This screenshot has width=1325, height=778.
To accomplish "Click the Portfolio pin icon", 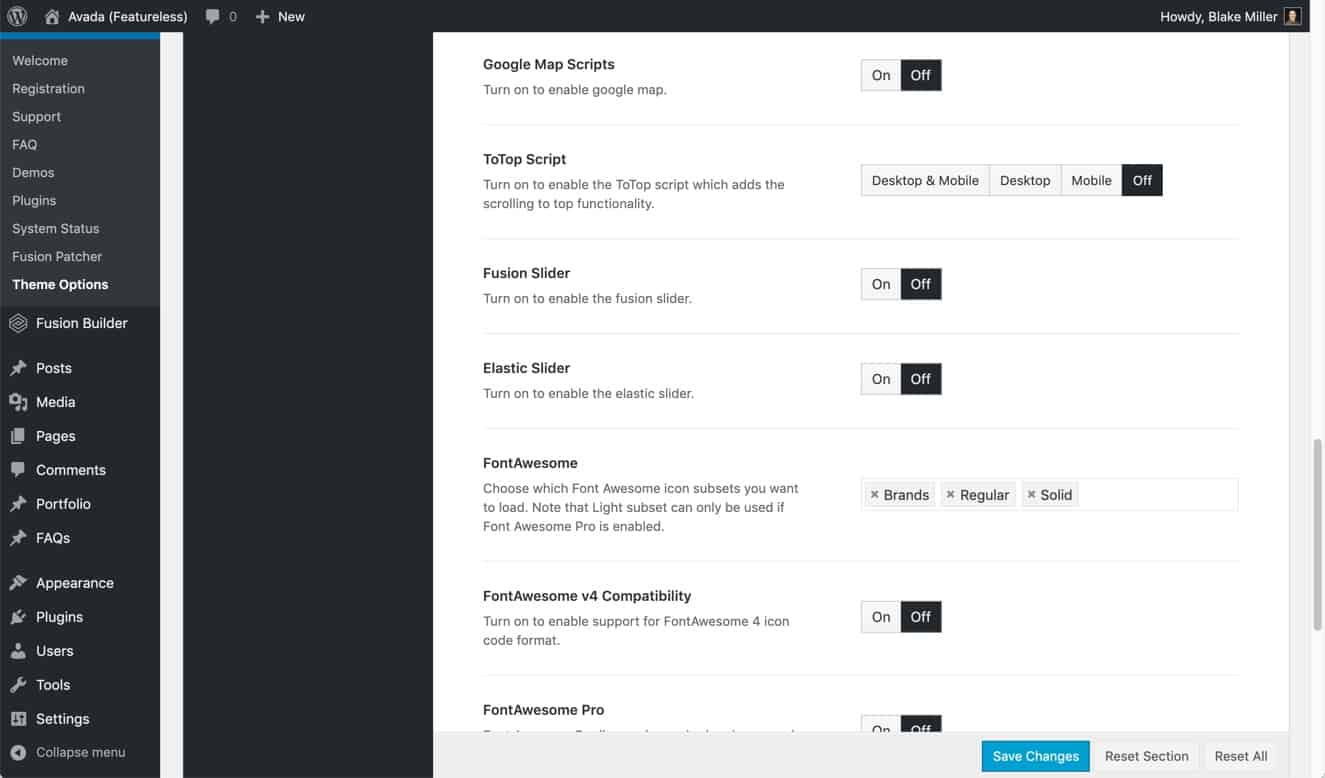I will pos(18,504).
